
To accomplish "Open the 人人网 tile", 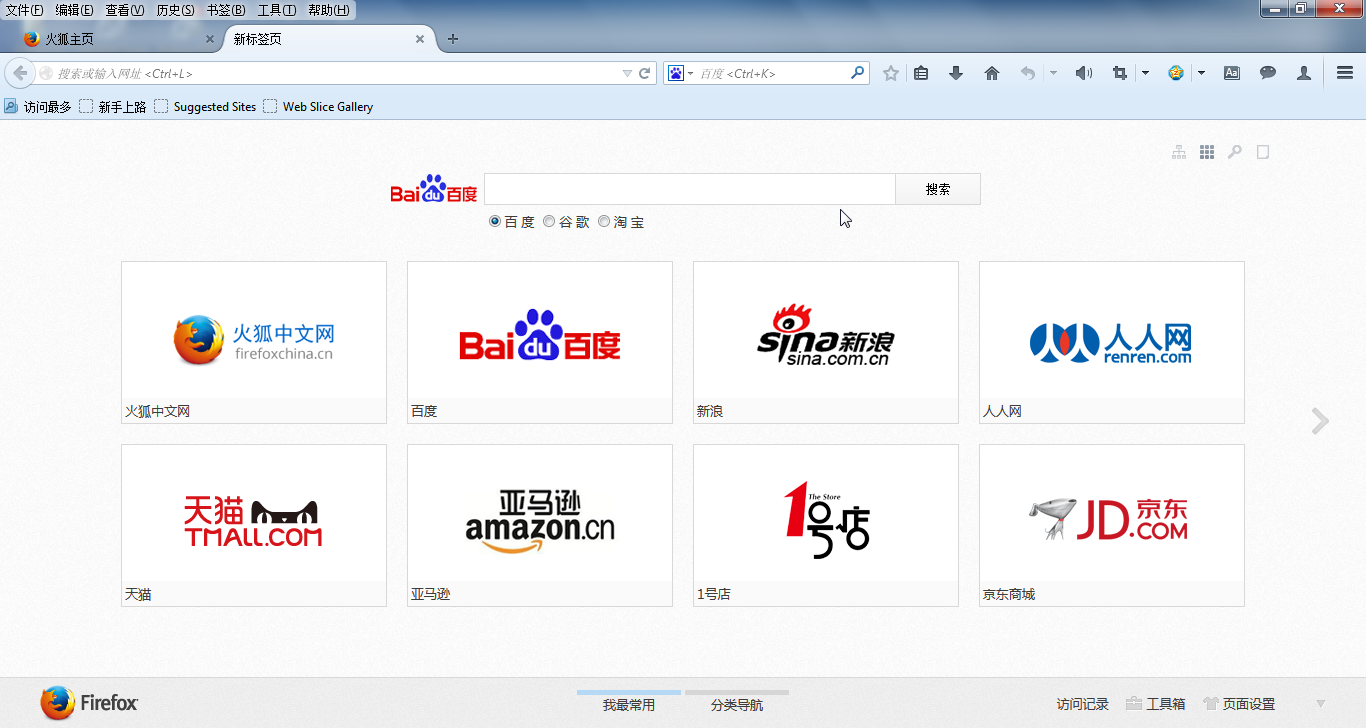I will point(1112,342).
